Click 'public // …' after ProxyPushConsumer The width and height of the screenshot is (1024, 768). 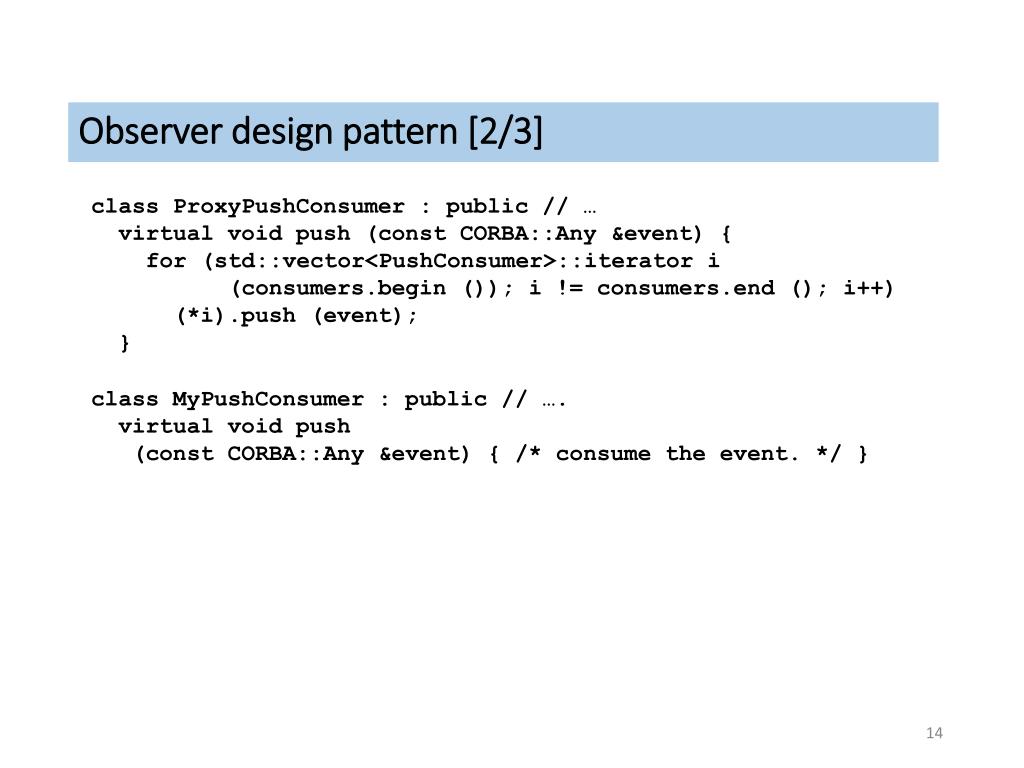point(520,206)
